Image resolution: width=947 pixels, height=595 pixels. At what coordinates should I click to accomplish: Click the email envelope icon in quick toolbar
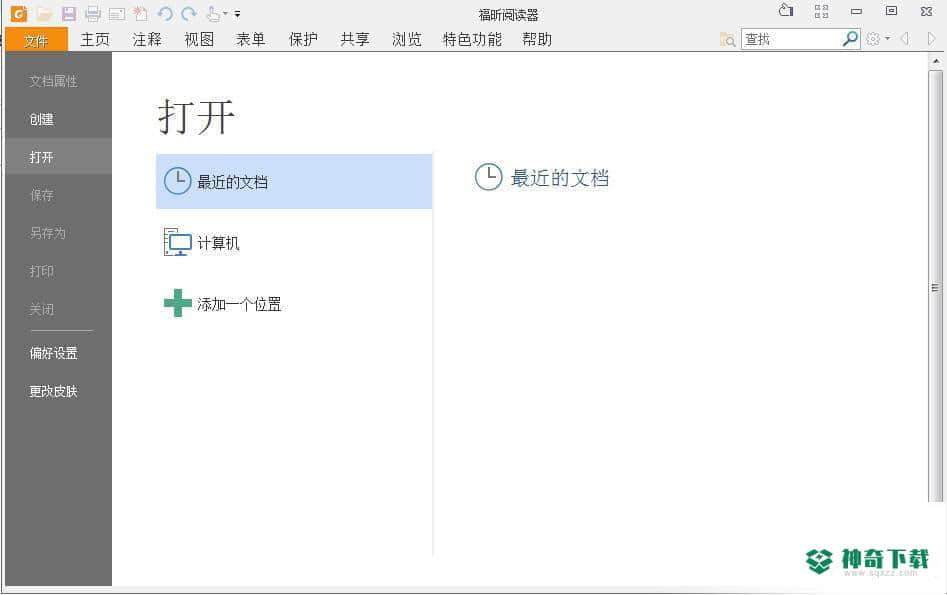pyautogui.click(x=117, y=14)
